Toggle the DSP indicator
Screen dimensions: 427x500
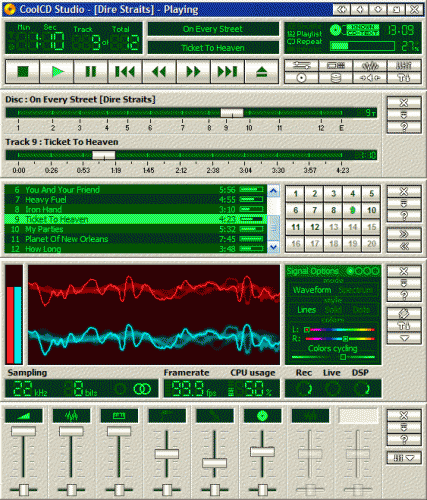click(x=361, y=389)
